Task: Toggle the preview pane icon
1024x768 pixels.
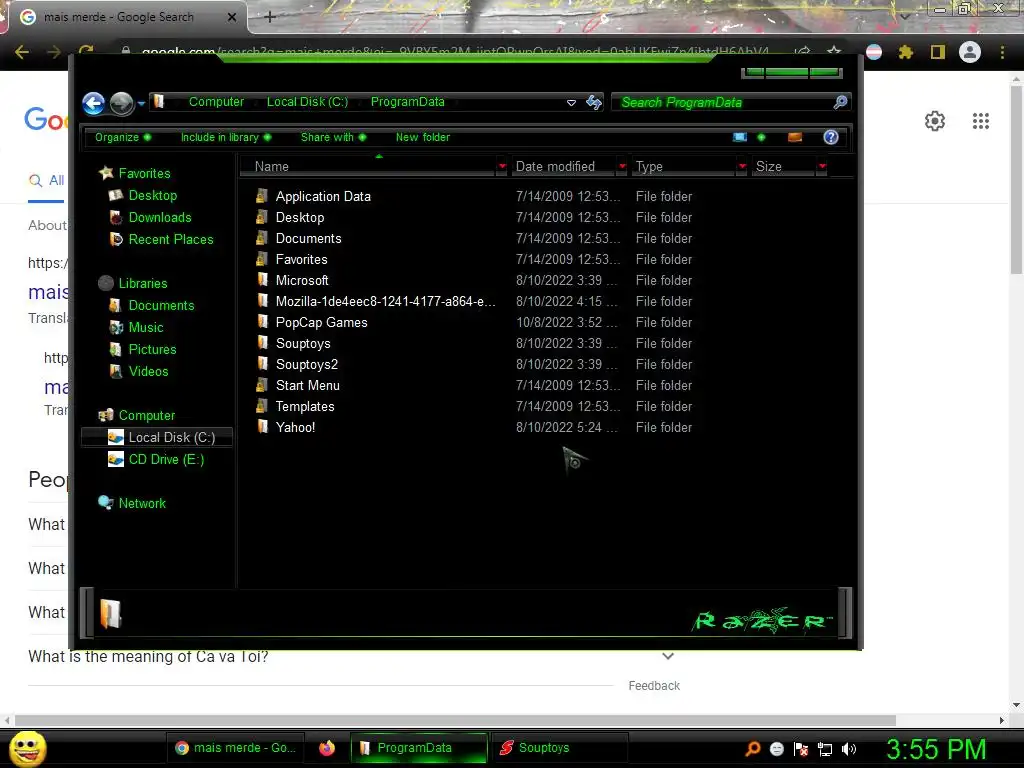Action: 795,137
